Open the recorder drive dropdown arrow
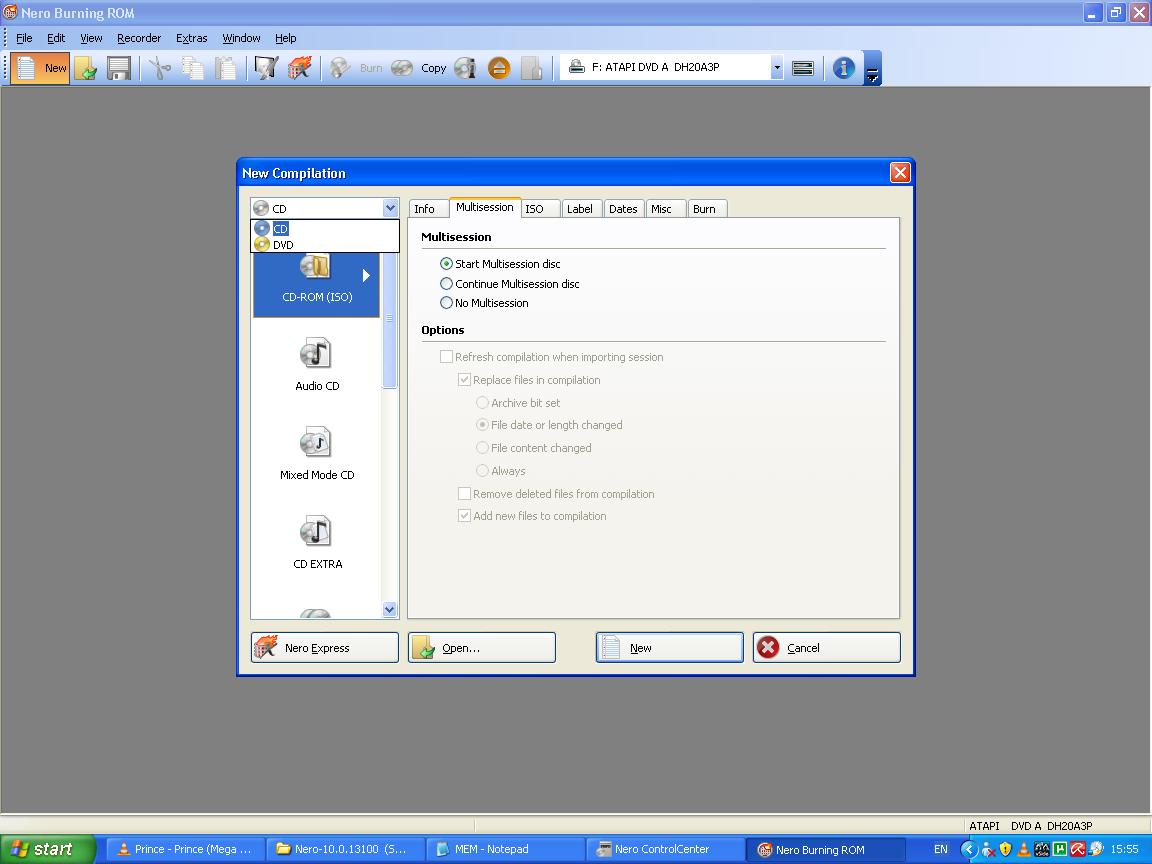1152x864 pixels. pos(777,68)
